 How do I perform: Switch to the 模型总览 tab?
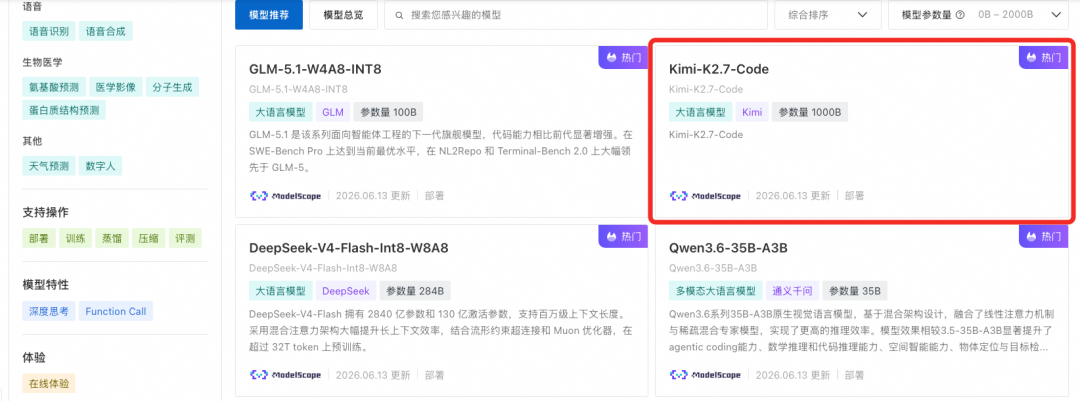click(x=343, y=14)
